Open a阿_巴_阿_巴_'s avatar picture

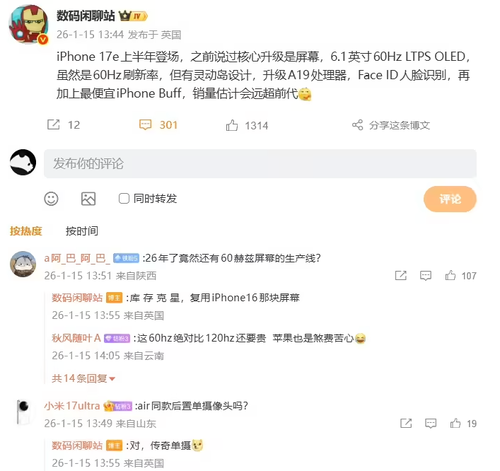click(x=23, y=264)
